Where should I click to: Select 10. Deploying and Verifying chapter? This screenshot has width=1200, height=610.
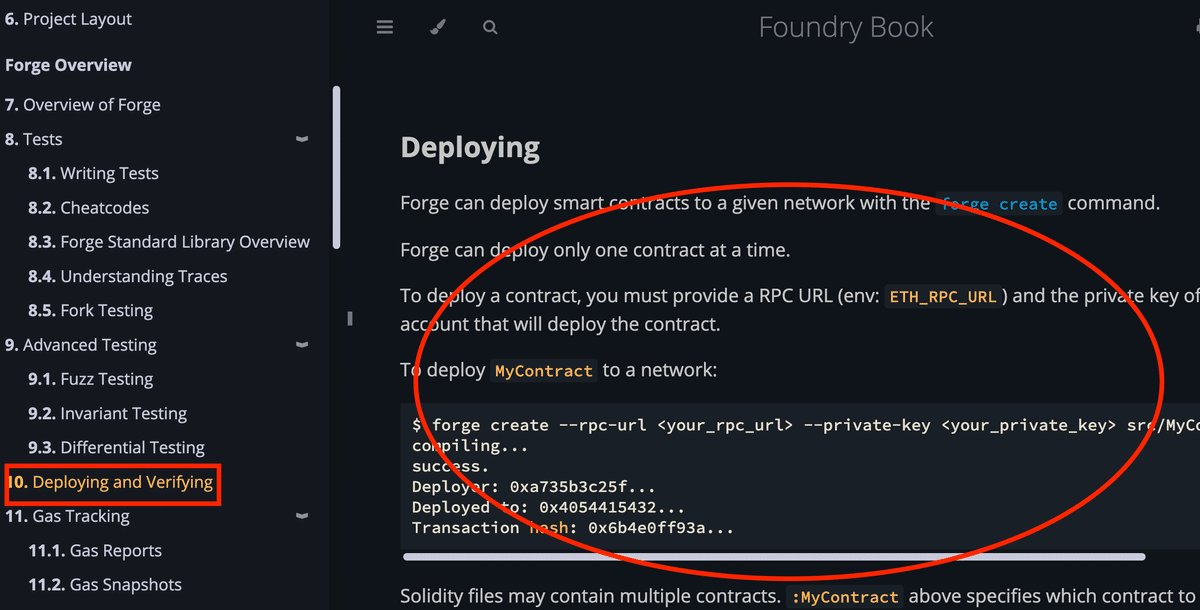(x=111, y=482)
